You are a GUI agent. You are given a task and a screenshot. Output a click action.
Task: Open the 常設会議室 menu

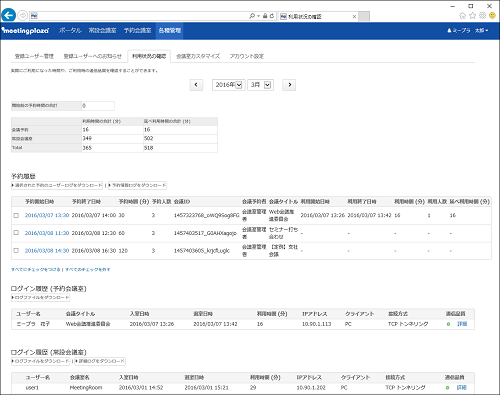(x=102, y=30)
